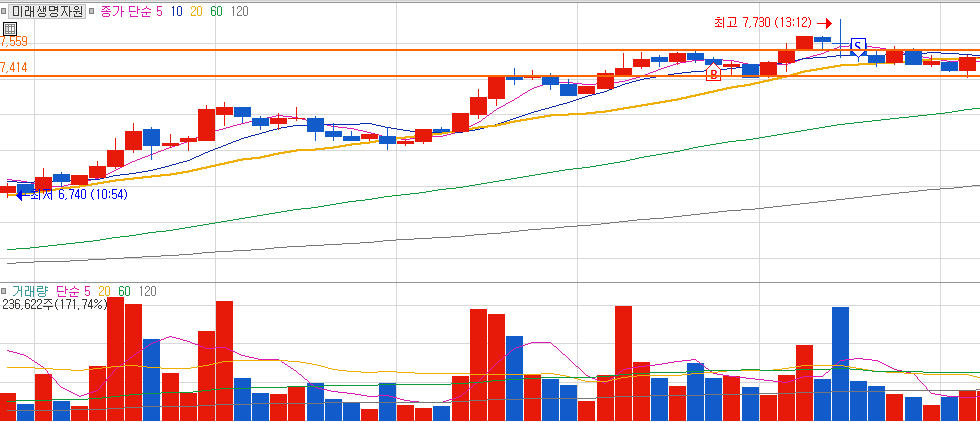Screen dimensions: 980x422
Task: Click the small square before 미래생명자원
Action: tap(4, 11)
